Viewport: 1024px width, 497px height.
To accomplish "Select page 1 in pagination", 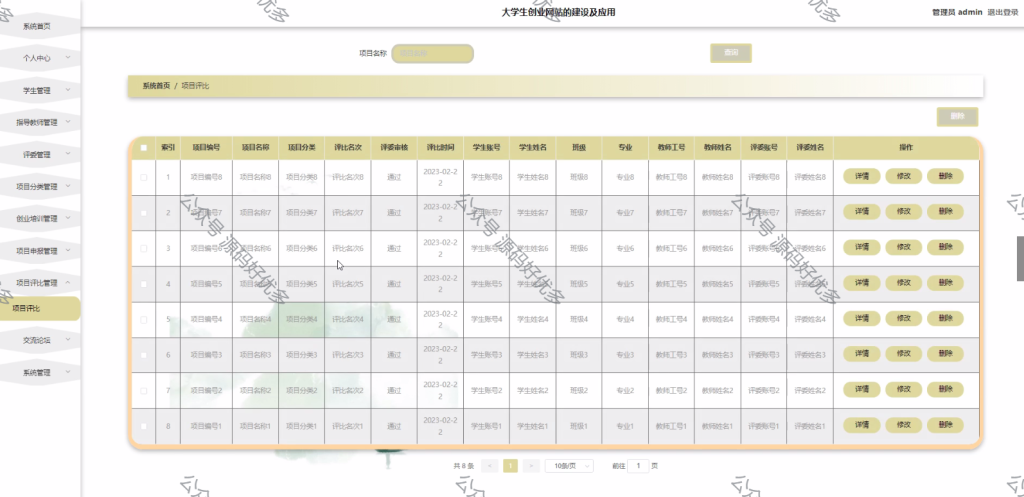I will point(510,466).
